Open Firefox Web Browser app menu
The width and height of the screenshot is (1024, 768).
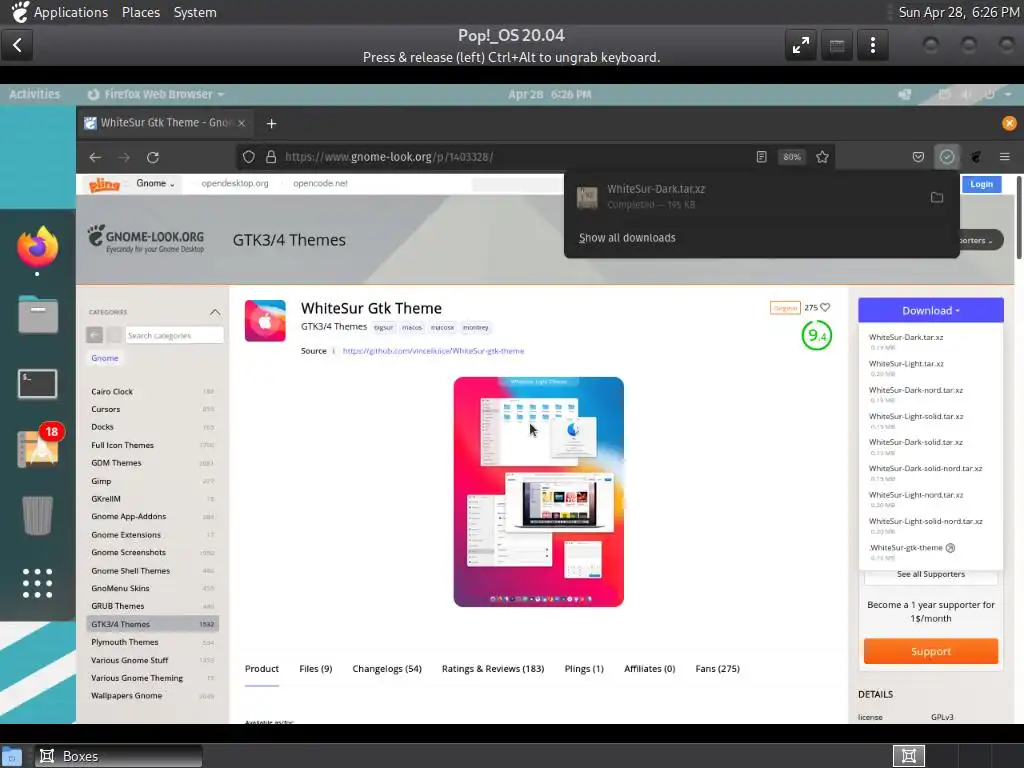(x=156, y=94)
